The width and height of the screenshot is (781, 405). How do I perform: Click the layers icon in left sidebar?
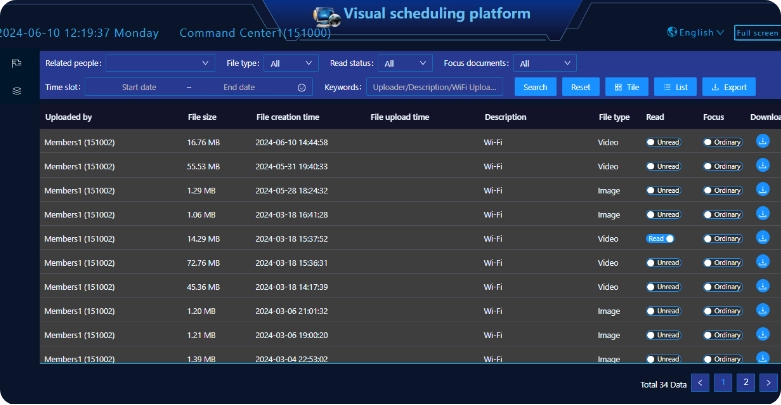pos(16,91)
